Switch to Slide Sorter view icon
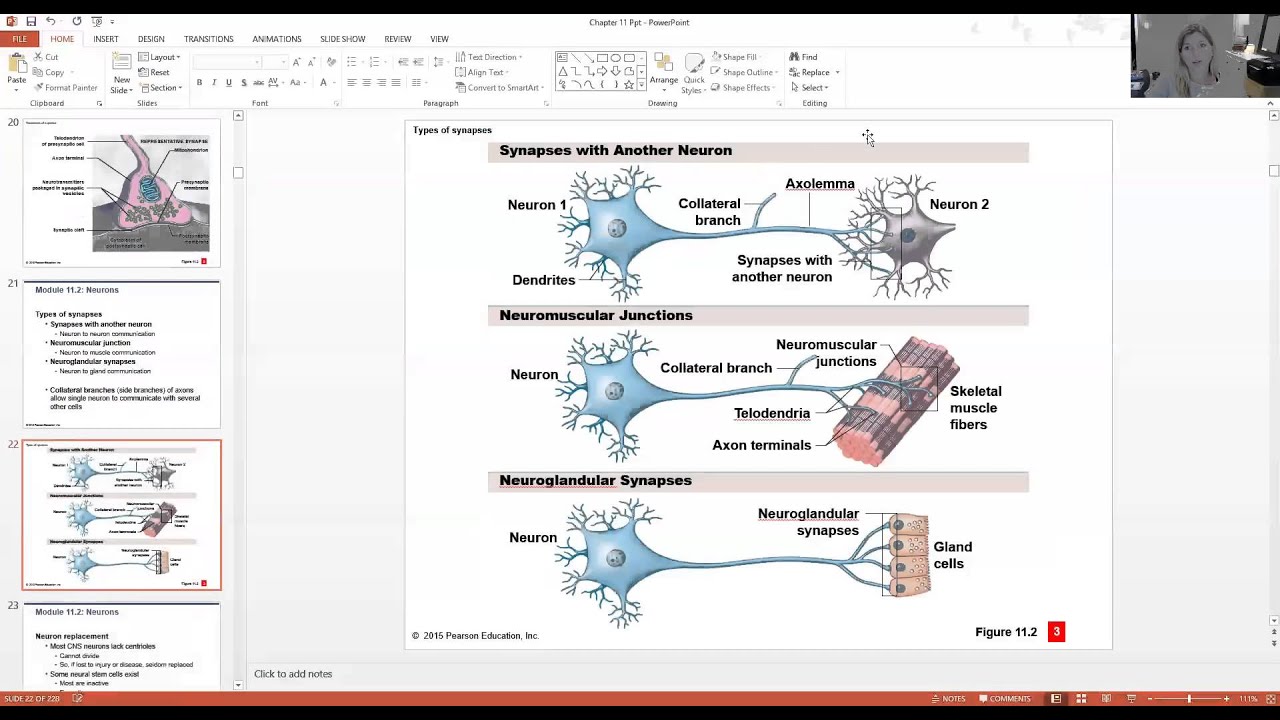1280x720 pixels. coord(1081,698)
